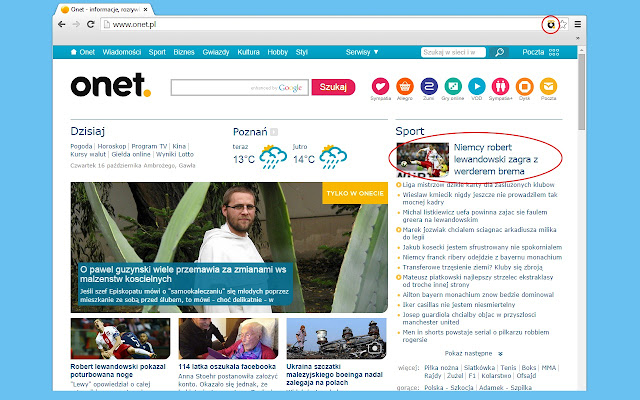Reload the page with the refresh icon
Image resolution: width=640 pixels, height=400 pixels.
91,24
